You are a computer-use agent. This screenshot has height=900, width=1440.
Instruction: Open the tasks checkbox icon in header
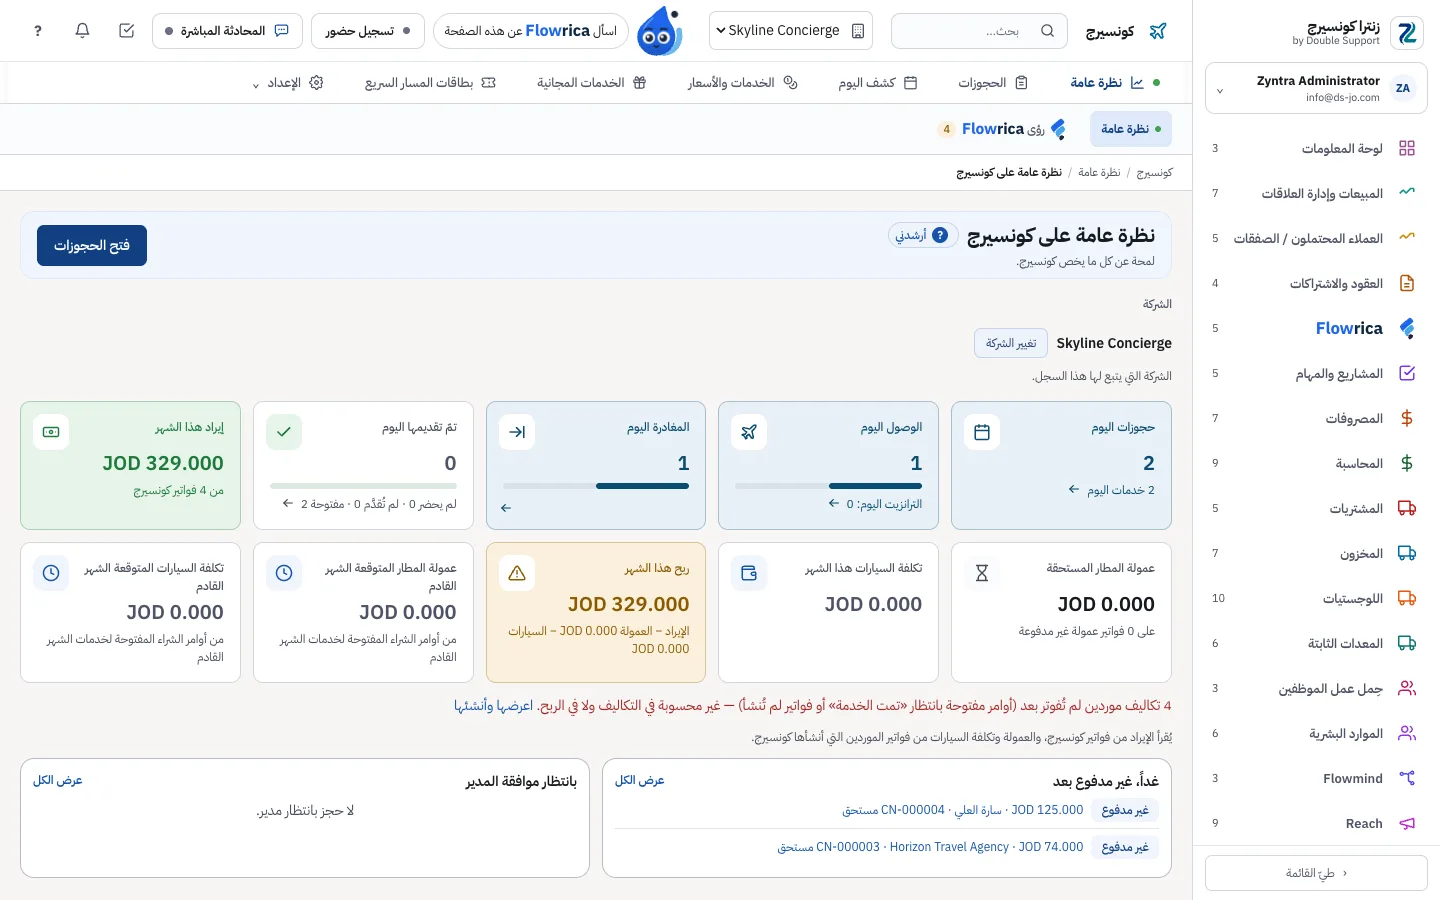(x=126, y=31)
